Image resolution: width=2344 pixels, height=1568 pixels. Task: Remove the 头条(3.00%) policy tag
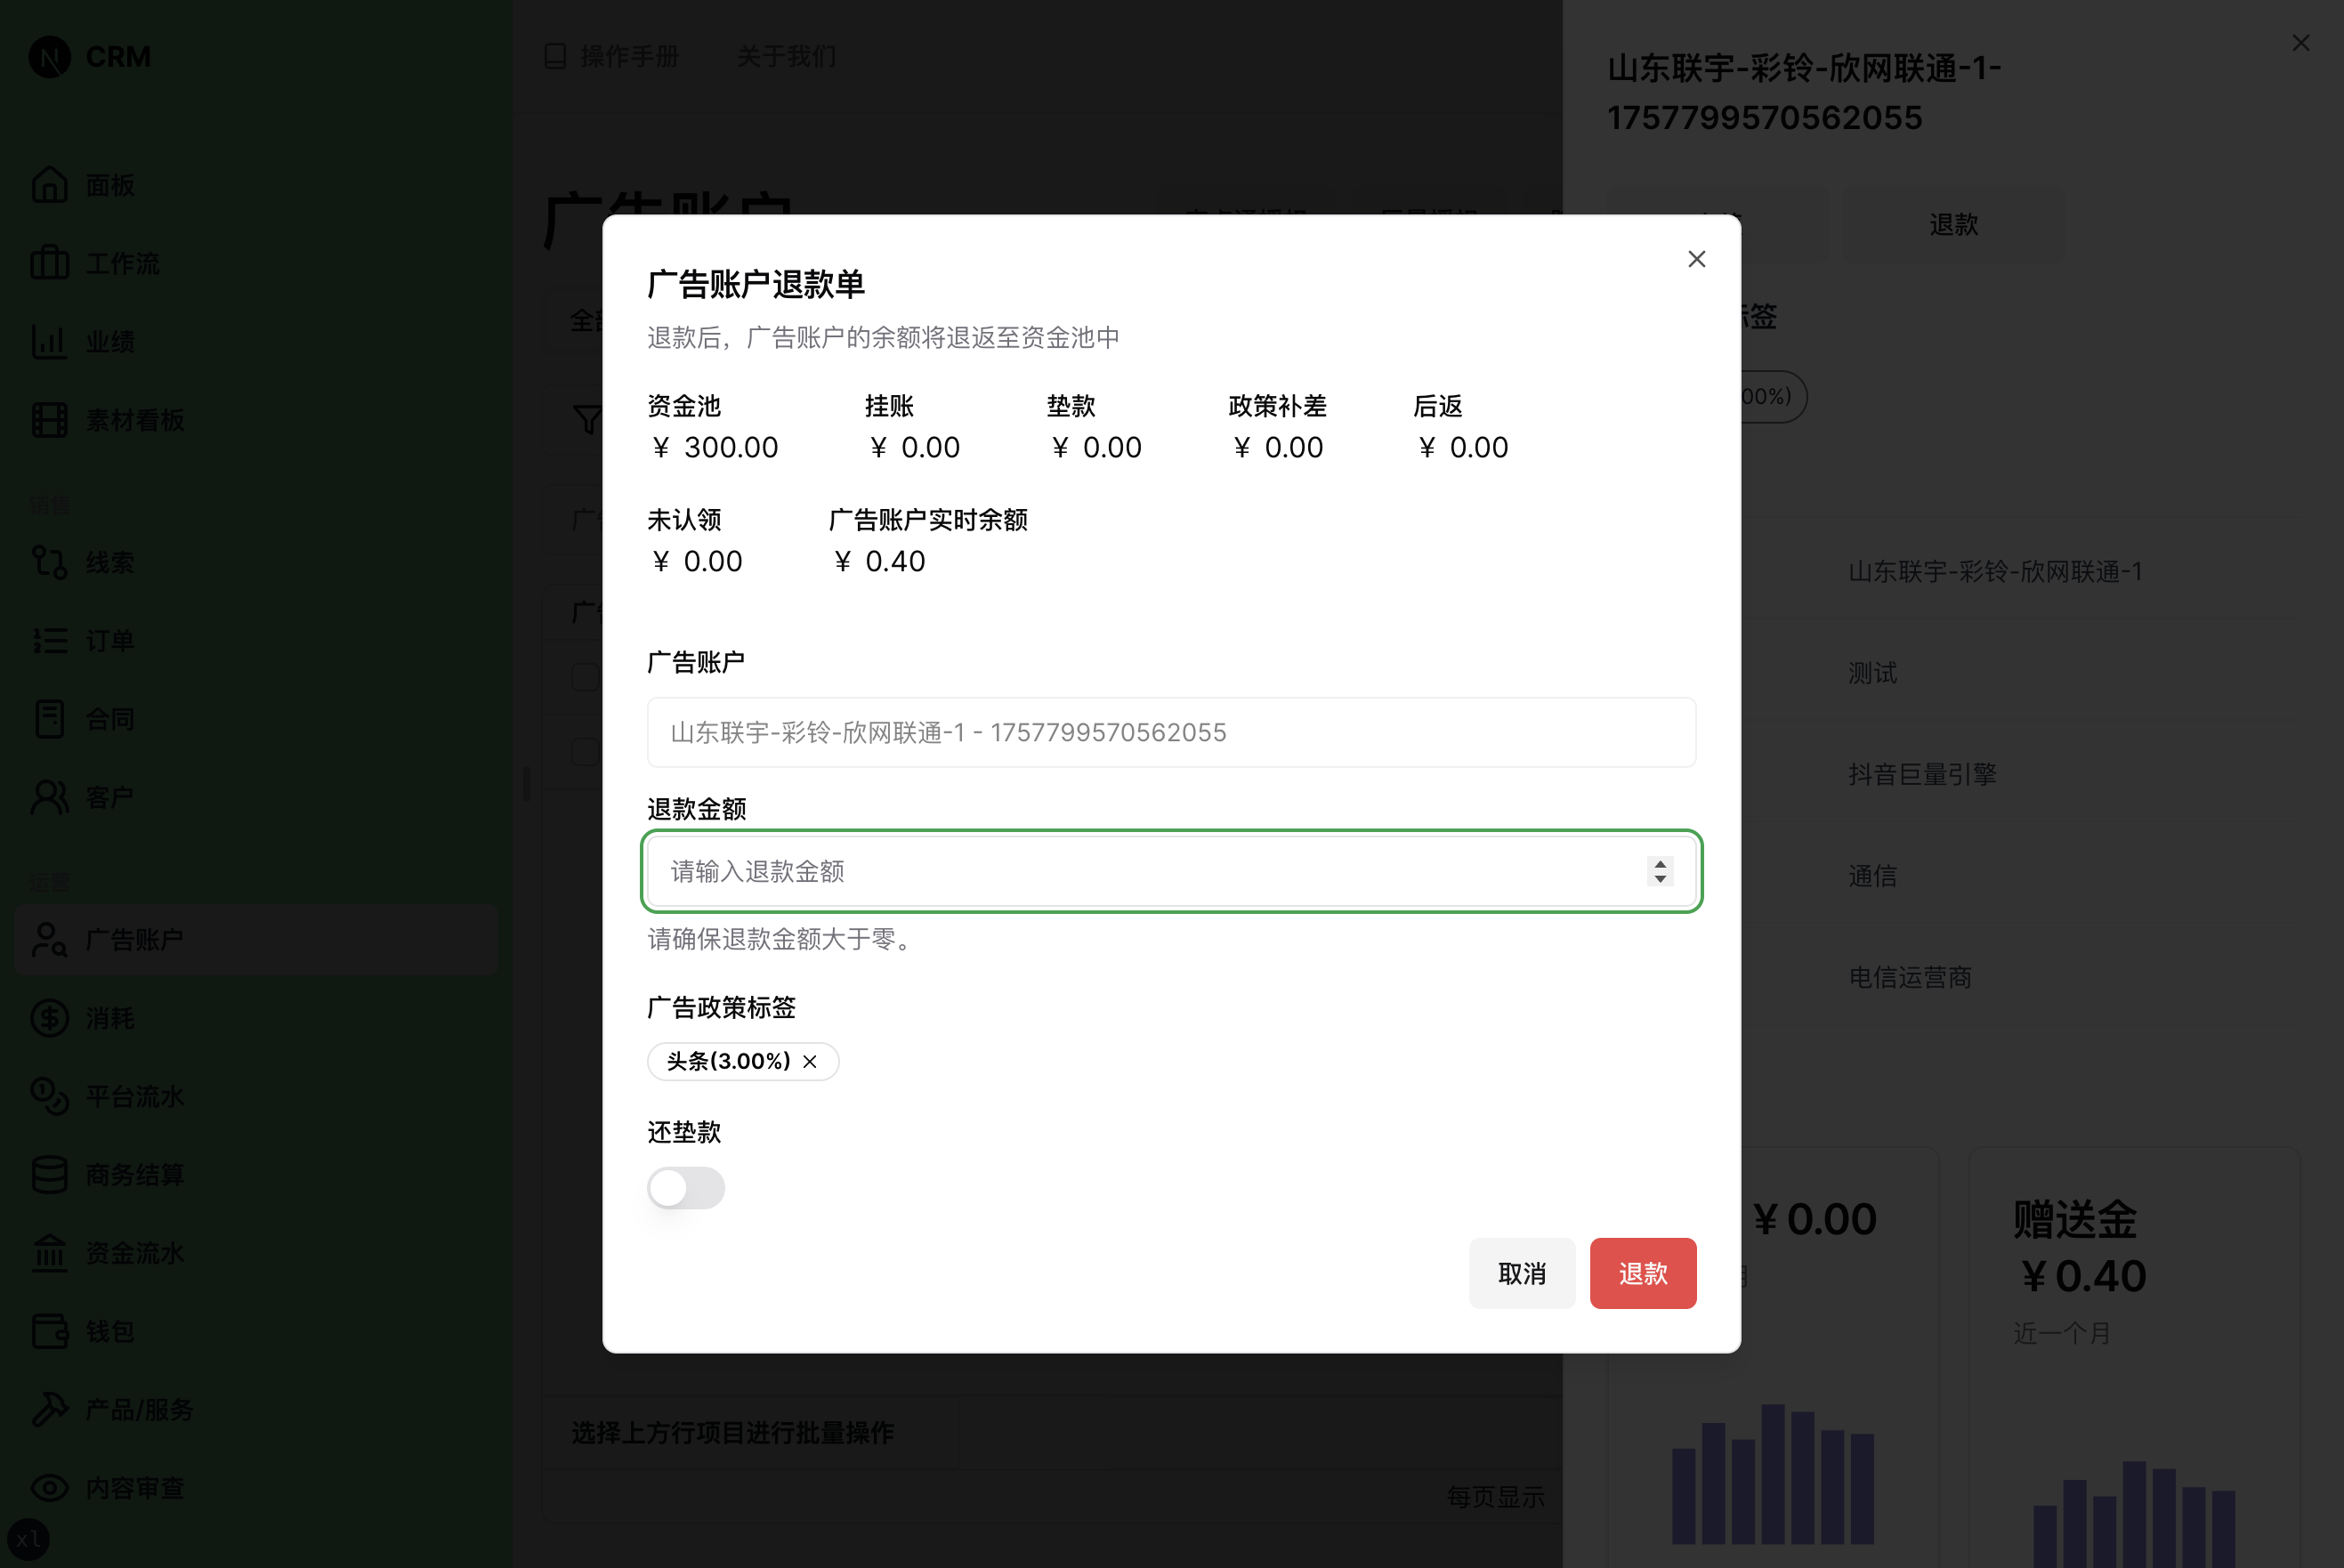pyautogui.click(x=811, y=1062)
